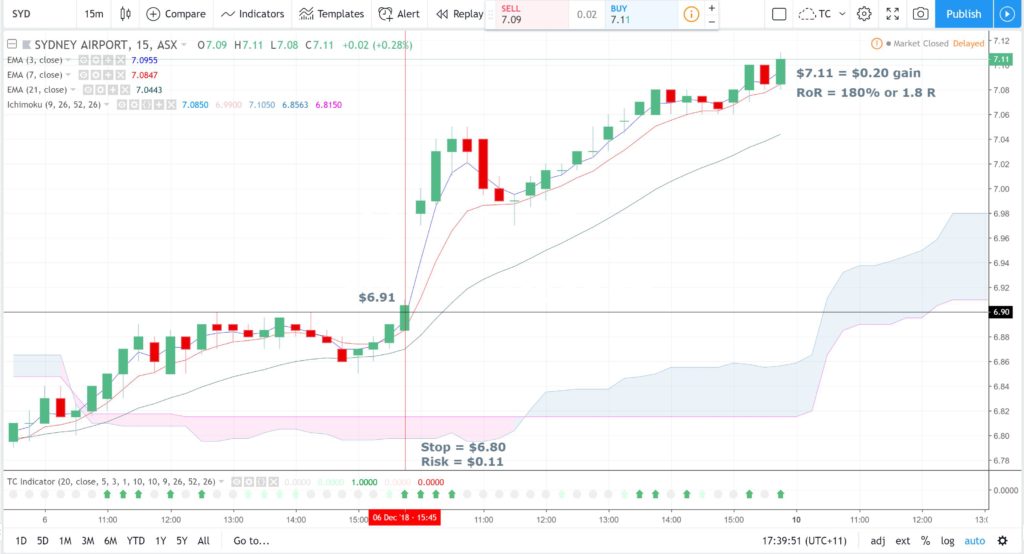Select the YTD time range
Screen dimensions: 1024x554
(135, 540)
